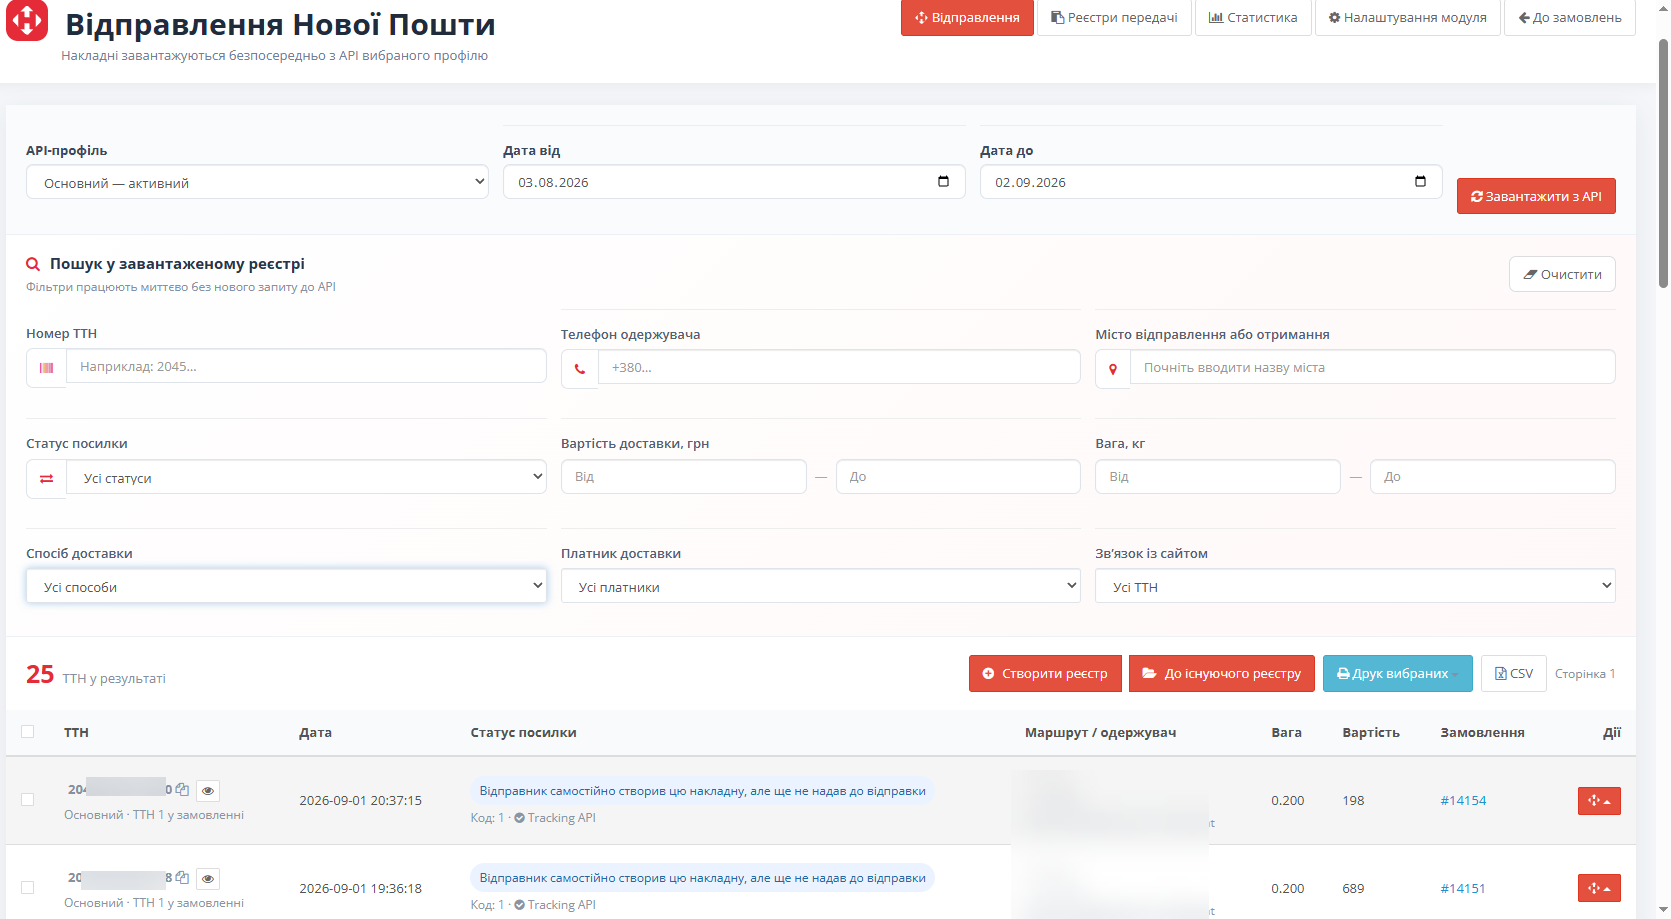Open calendar picker for Дата від
Image resolution: width=1671 pixels, height=919 pixels.
pos(943,181)
